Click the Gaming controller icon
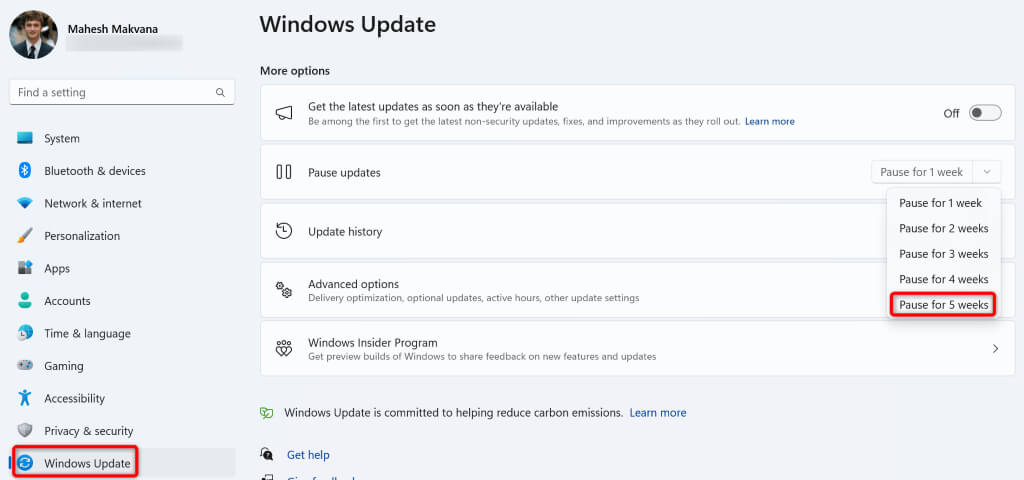 pos(25,366)
